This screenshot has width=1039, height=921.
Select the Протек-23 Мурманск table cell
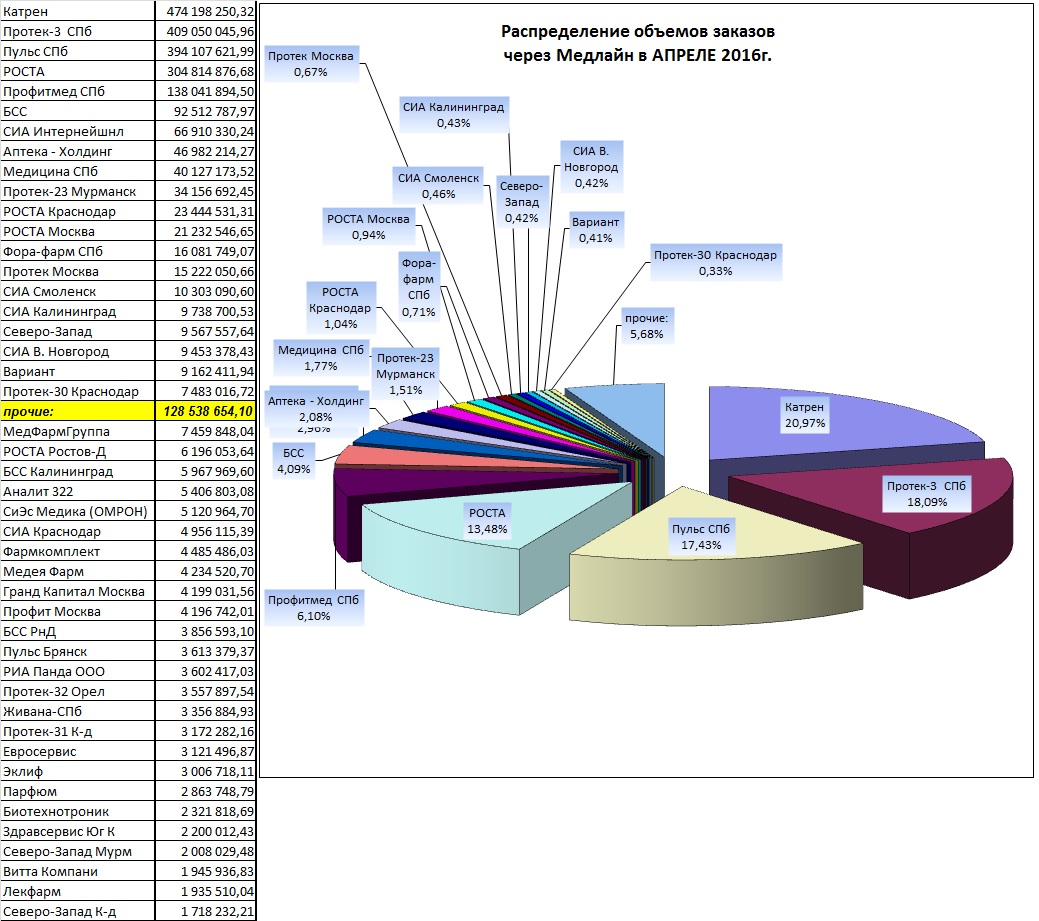(78, 191)
